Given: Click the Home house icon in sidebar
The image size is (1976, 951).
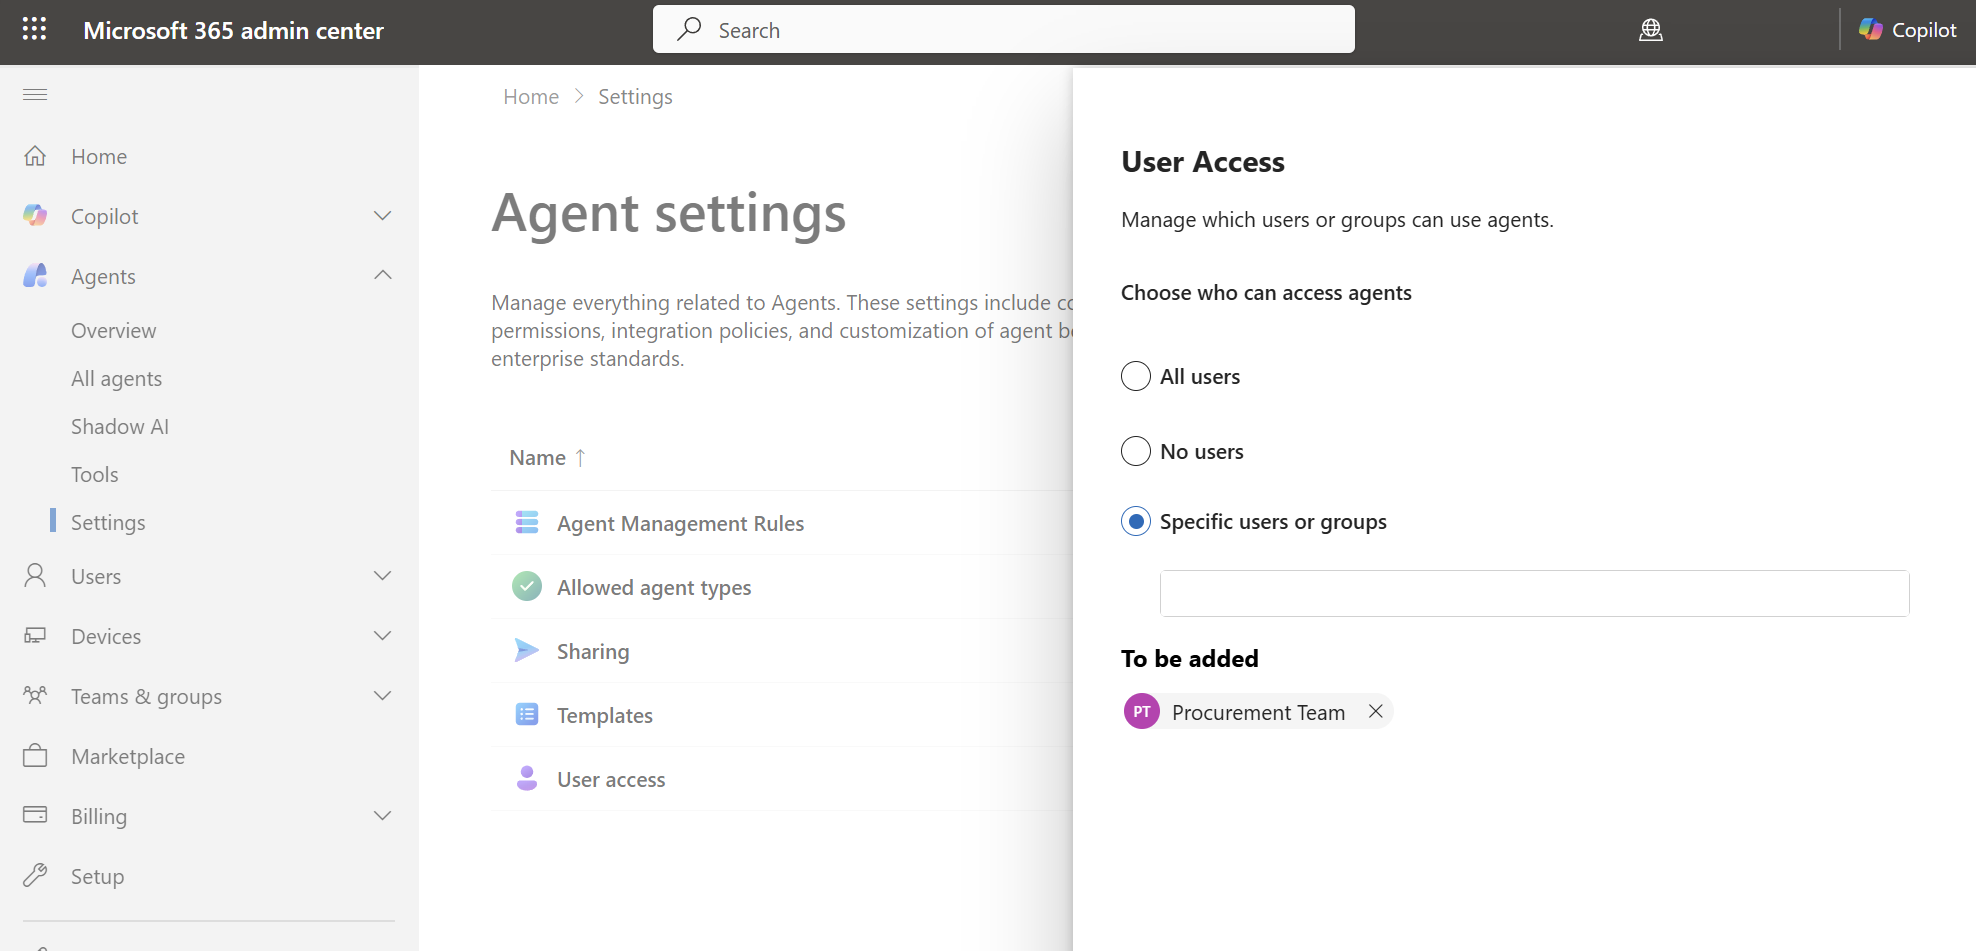Looking at the screenshot, I should (35, 156).
